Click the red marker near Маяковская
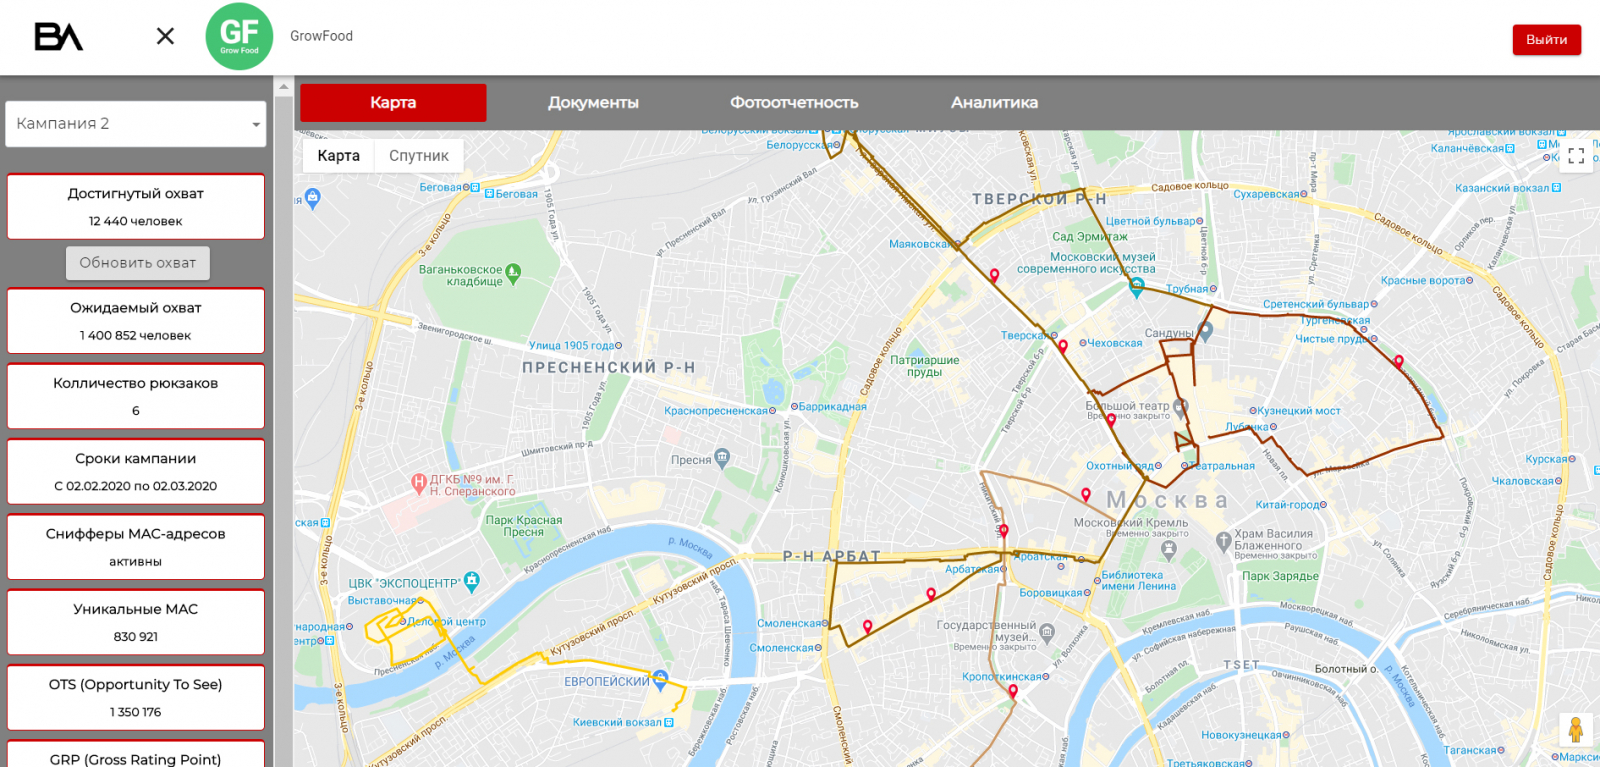 (x=994, y=275)
